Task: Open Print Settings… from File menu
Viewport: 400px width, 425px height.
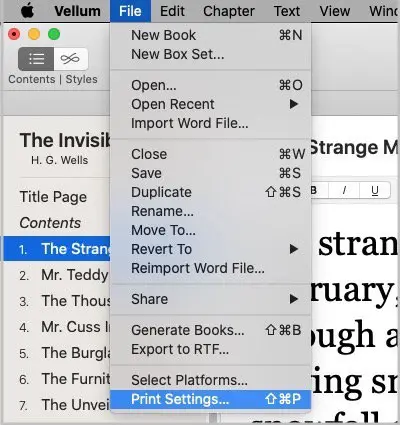Action: 210,399
